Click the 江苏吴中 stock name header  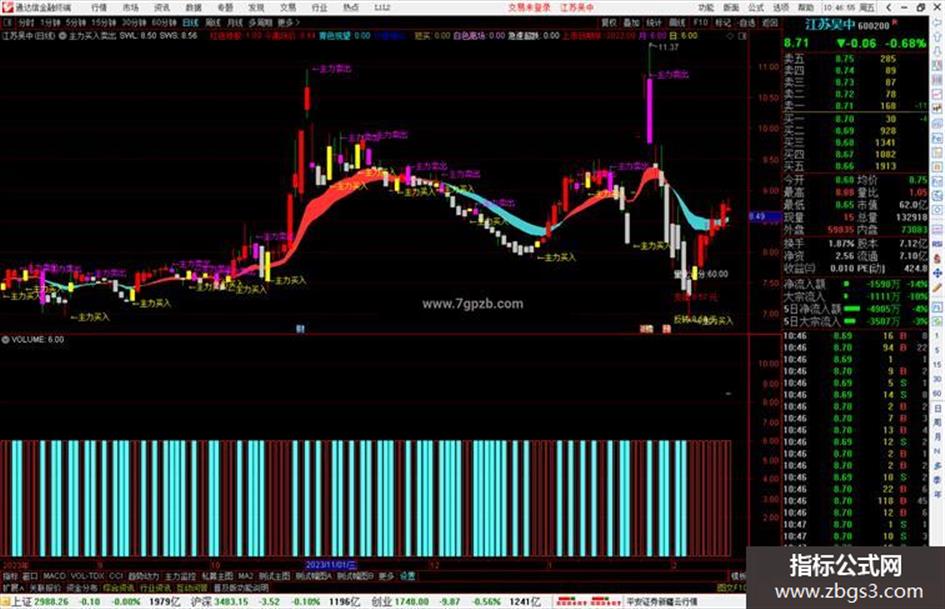pyautogui.click(x=830, y=25)
